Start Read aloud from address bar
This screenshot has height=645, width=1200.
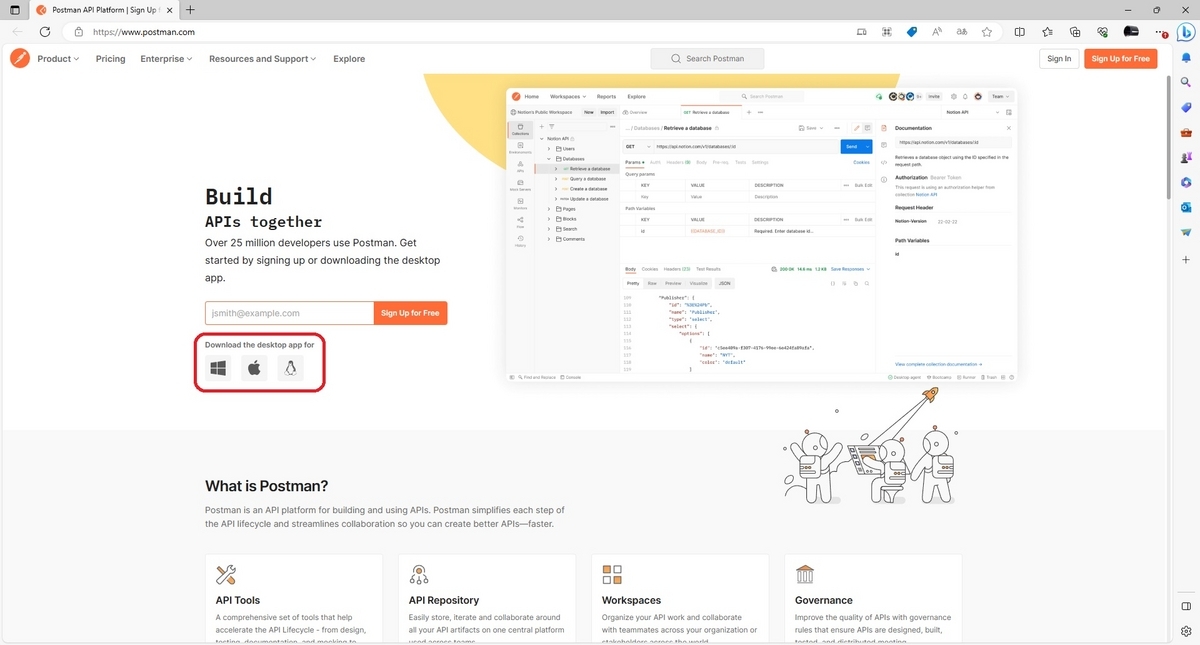[937, 32]
